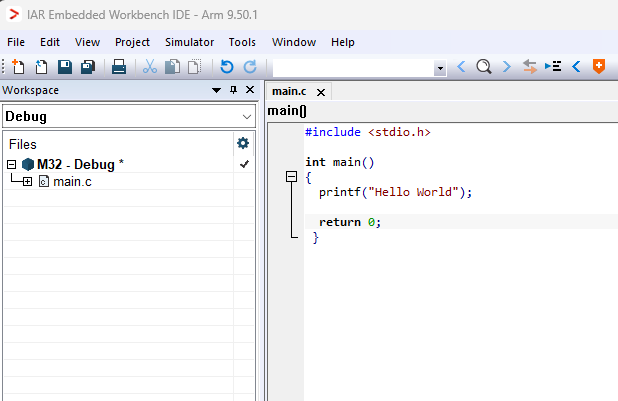Click the Go To line icon
The height and width of the screenshot is (401, 618).
coord(553,66)
